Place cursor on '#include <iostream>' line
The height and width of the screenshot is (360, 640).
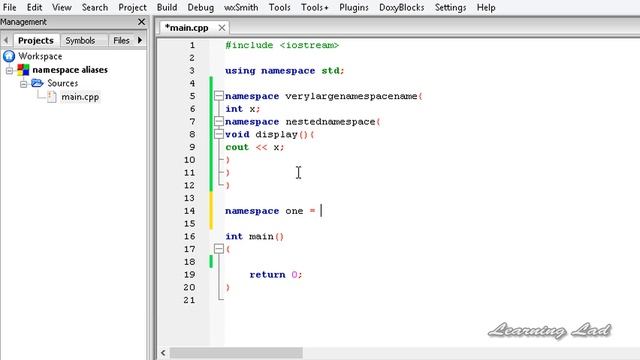(282, 45)
